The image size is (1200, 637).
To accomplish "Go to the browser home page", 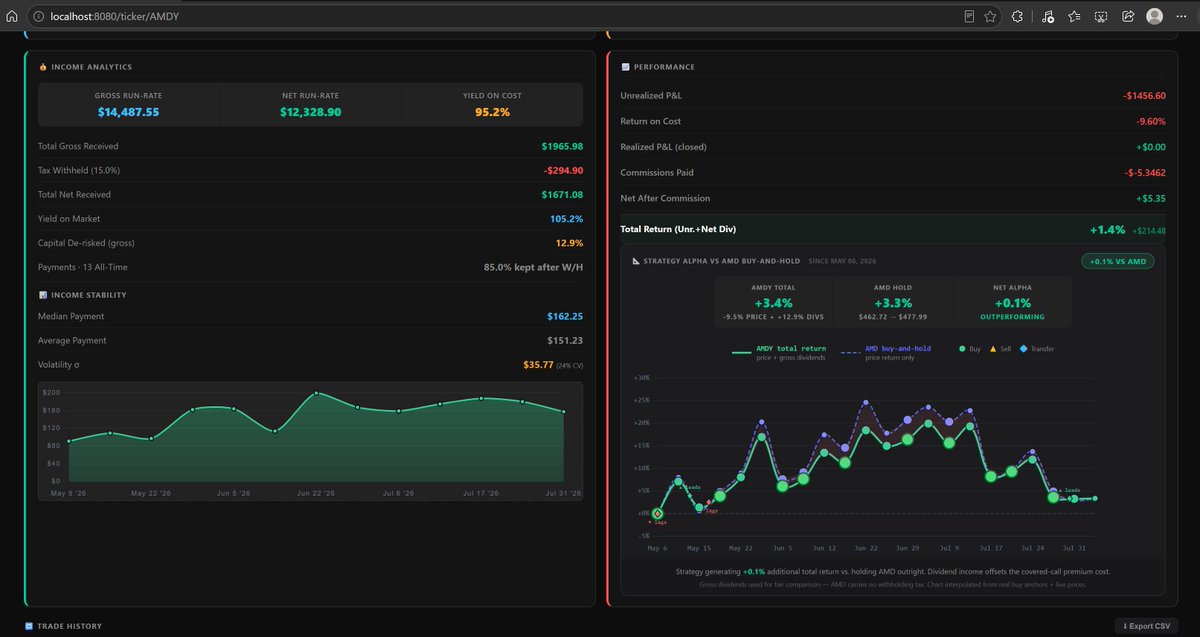I will (x=12, y=16).
